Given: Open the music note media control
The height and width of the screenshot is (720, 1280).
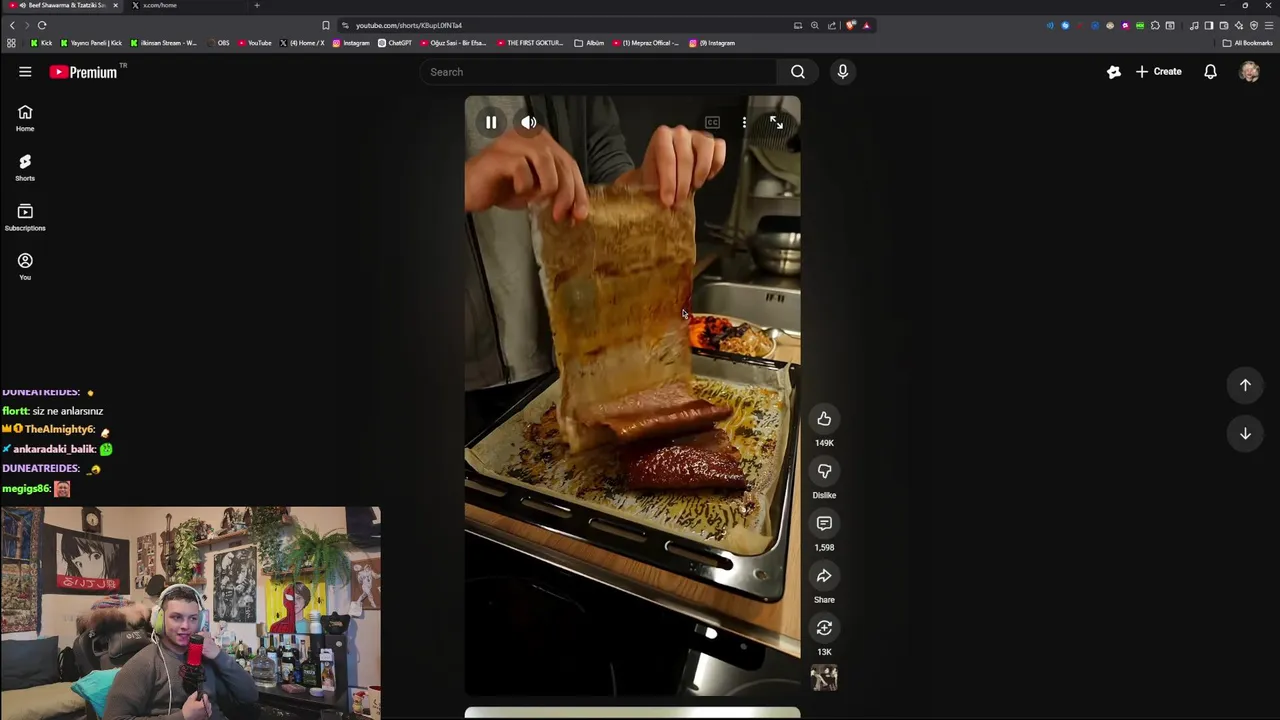Looking at the screenshot, I should [1194, 25].
